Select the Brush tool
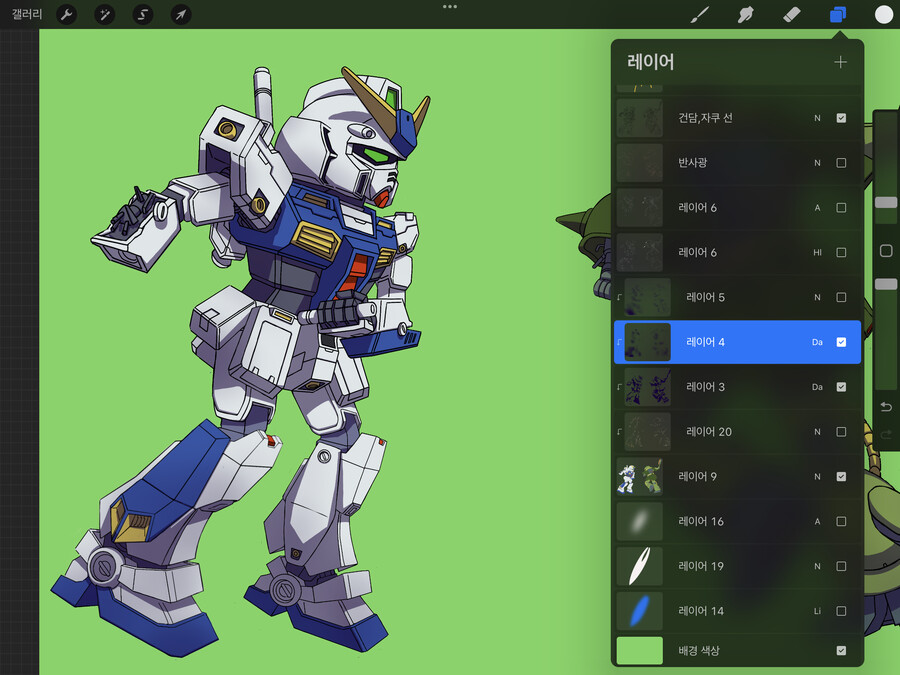Viewport: 900px width, 675px height. coord(699,14)
